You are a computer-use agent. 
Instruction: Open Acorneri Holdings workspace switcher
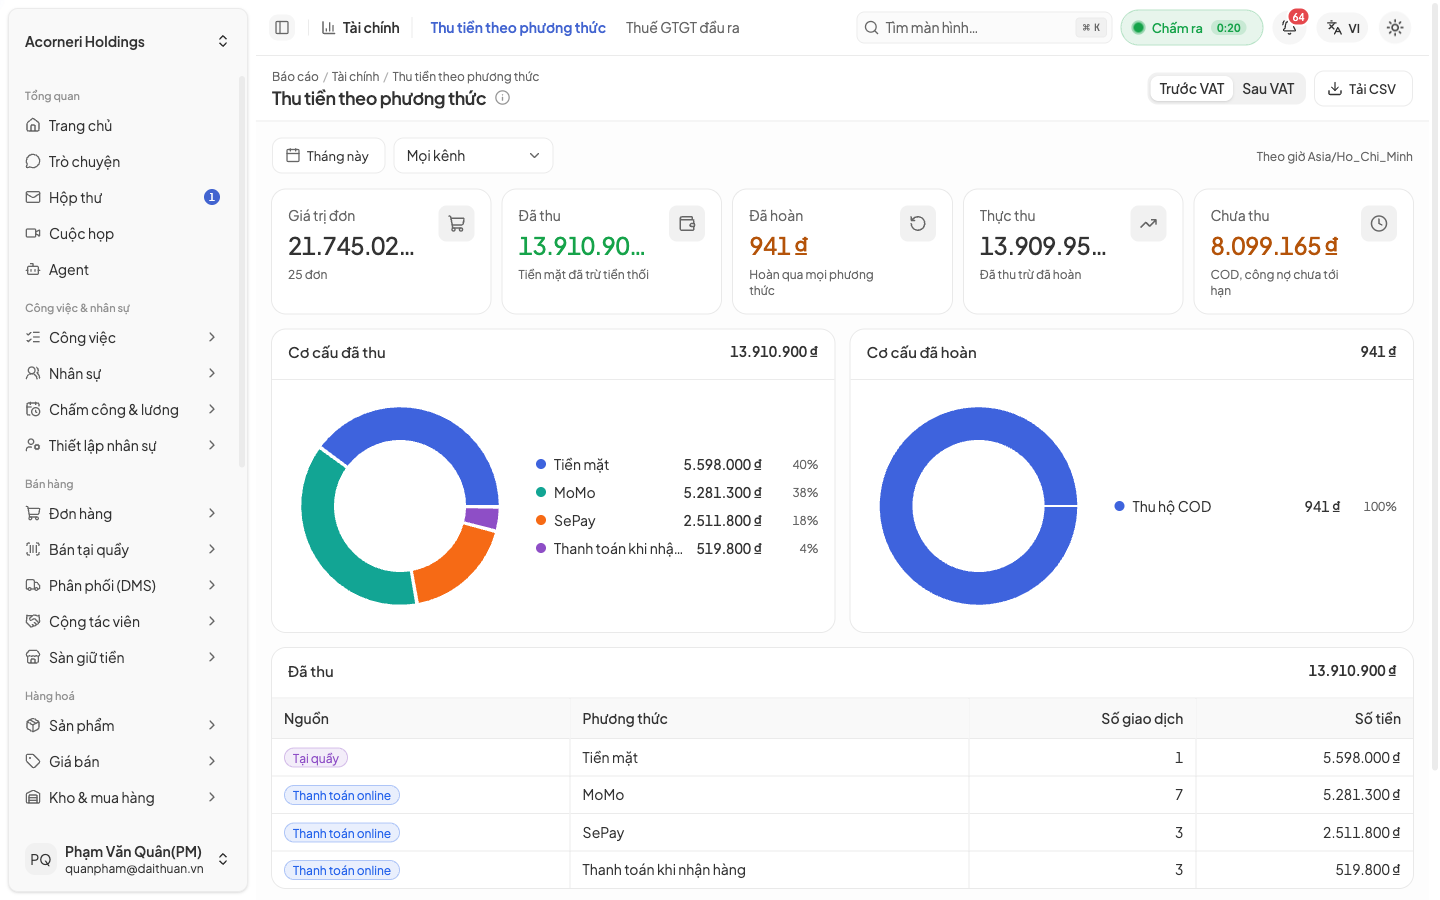tap(127, 41)
